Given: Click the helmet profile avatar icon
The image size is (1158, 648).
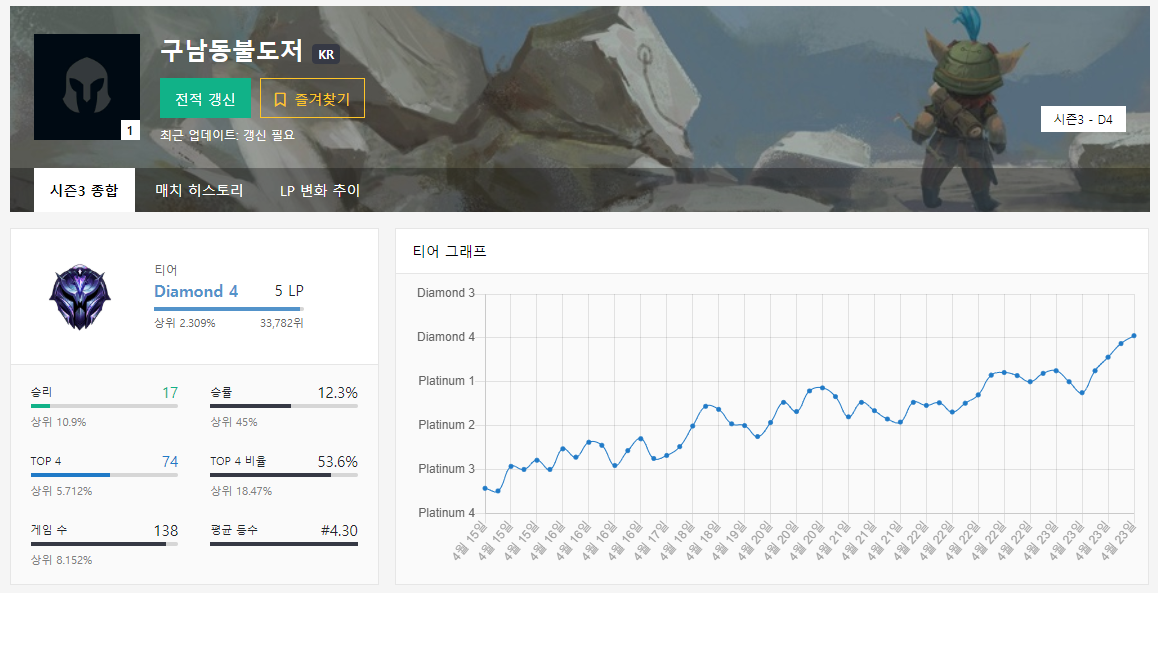Looking at the screenshot, I should (86, 87).
